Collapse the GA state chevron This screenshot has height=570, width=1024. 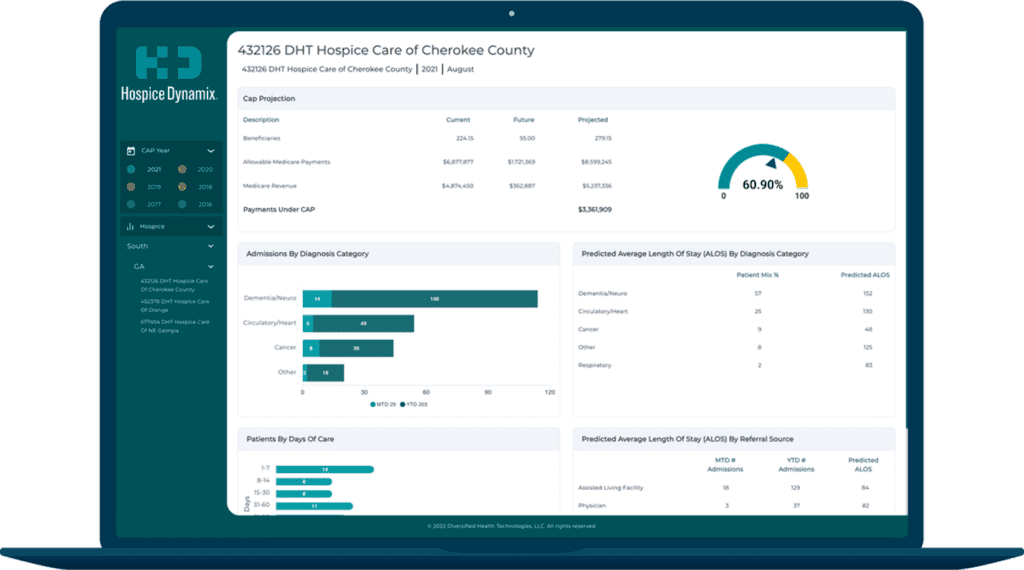pyautogui.click(x=211, y=267)
